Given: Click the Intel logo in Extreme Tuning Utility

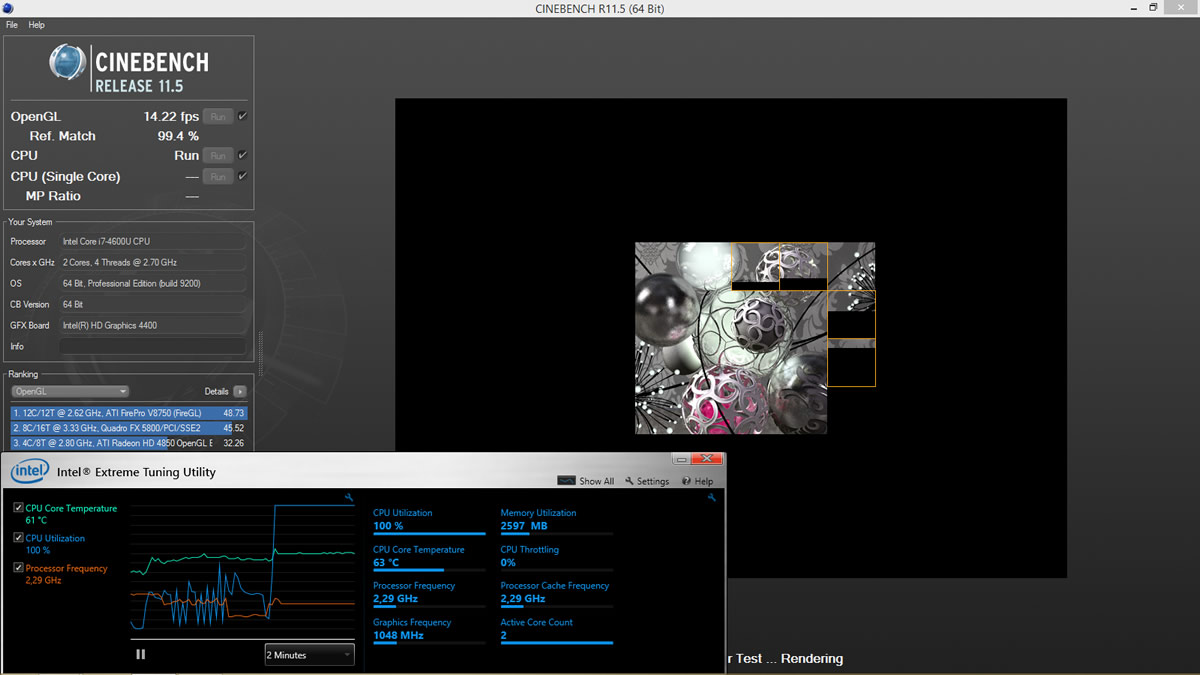Looking at the screenshot, I should click(30, 471).
